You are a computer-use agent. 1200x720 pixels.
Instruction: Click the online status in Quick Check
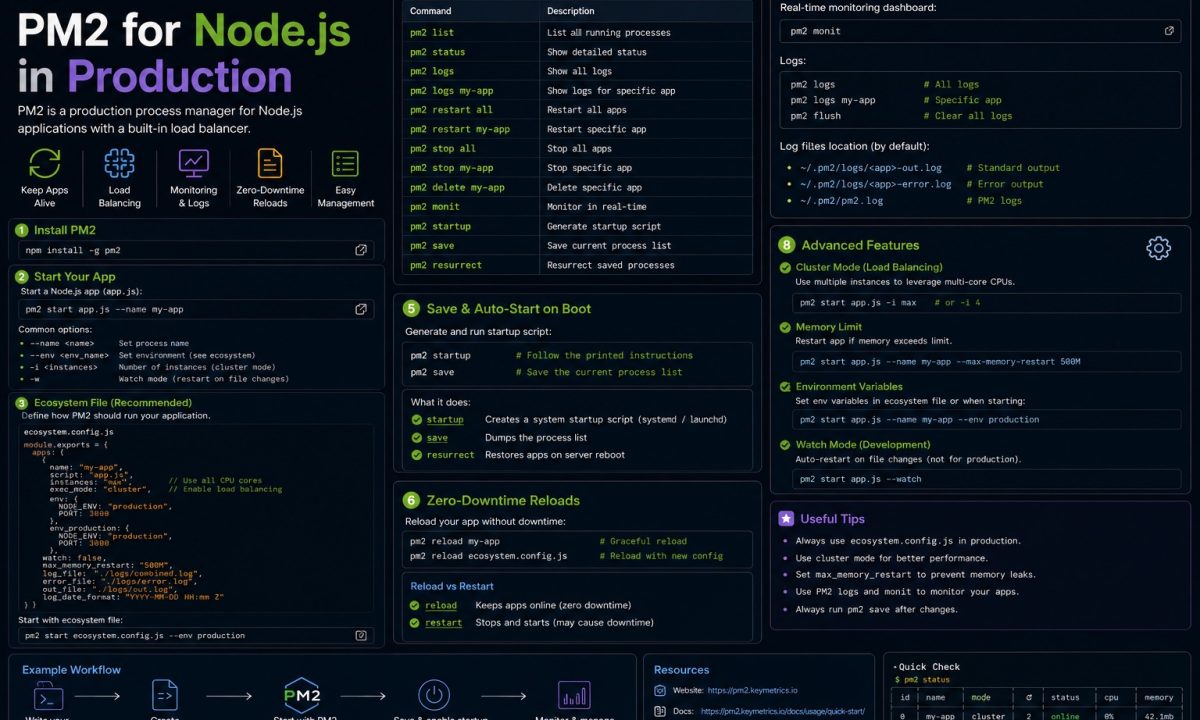point(1065,716)
